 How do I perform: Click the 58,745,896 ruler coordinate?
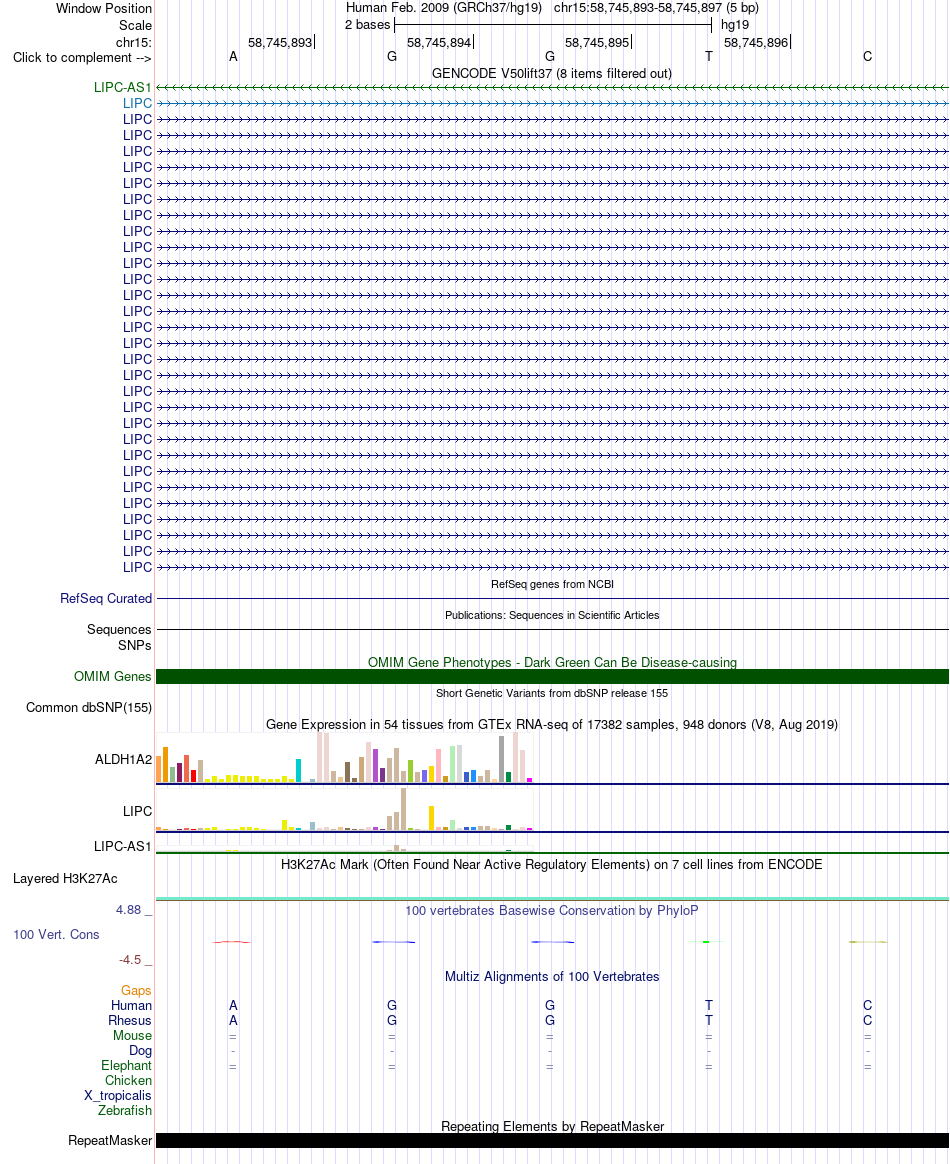tap(756, 42)
